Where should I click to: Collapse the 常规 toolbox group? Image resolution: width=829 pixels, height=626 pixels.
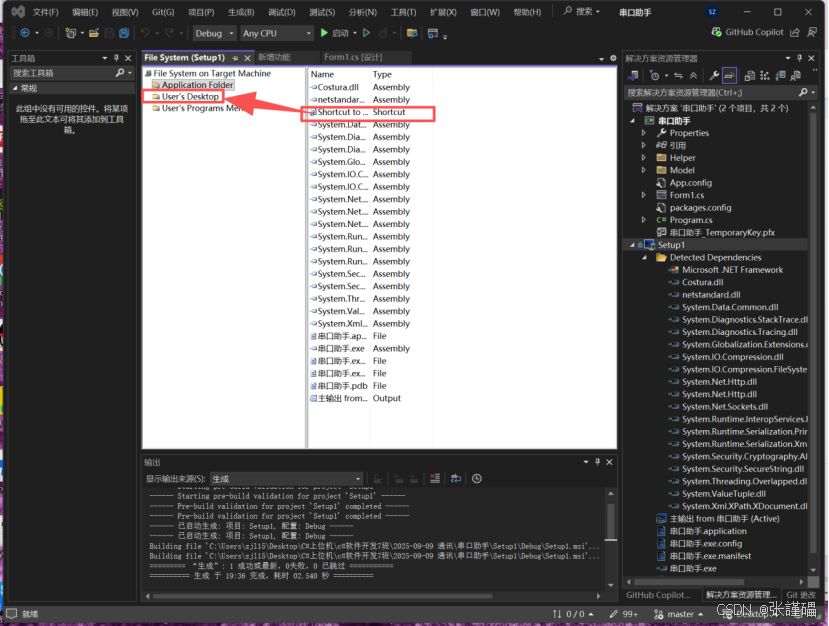(15, 88)
